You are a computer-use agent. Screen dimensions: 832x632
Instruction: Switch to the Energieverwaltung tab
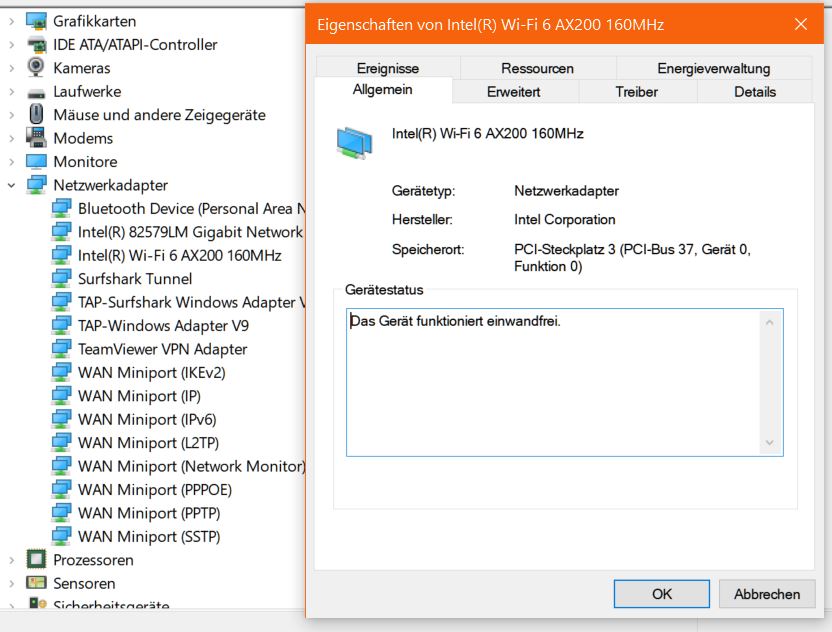click(x=714, y=68)
